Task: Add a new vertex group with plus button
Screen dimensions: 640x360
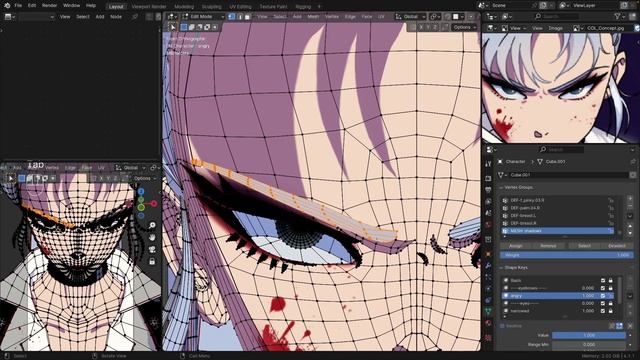Action: [630, 199]
